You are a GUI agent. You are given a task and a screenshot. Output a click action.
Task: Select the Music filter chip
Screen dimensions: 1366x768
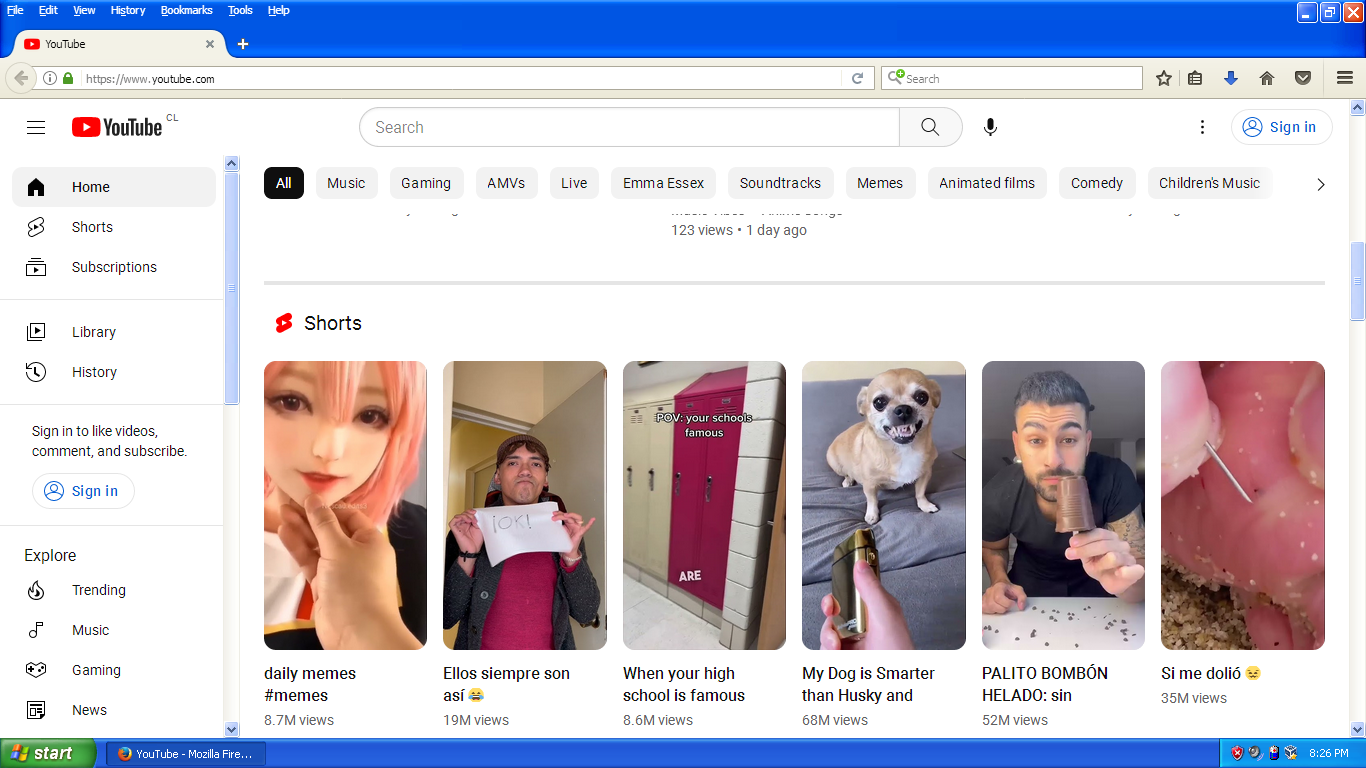346,183
